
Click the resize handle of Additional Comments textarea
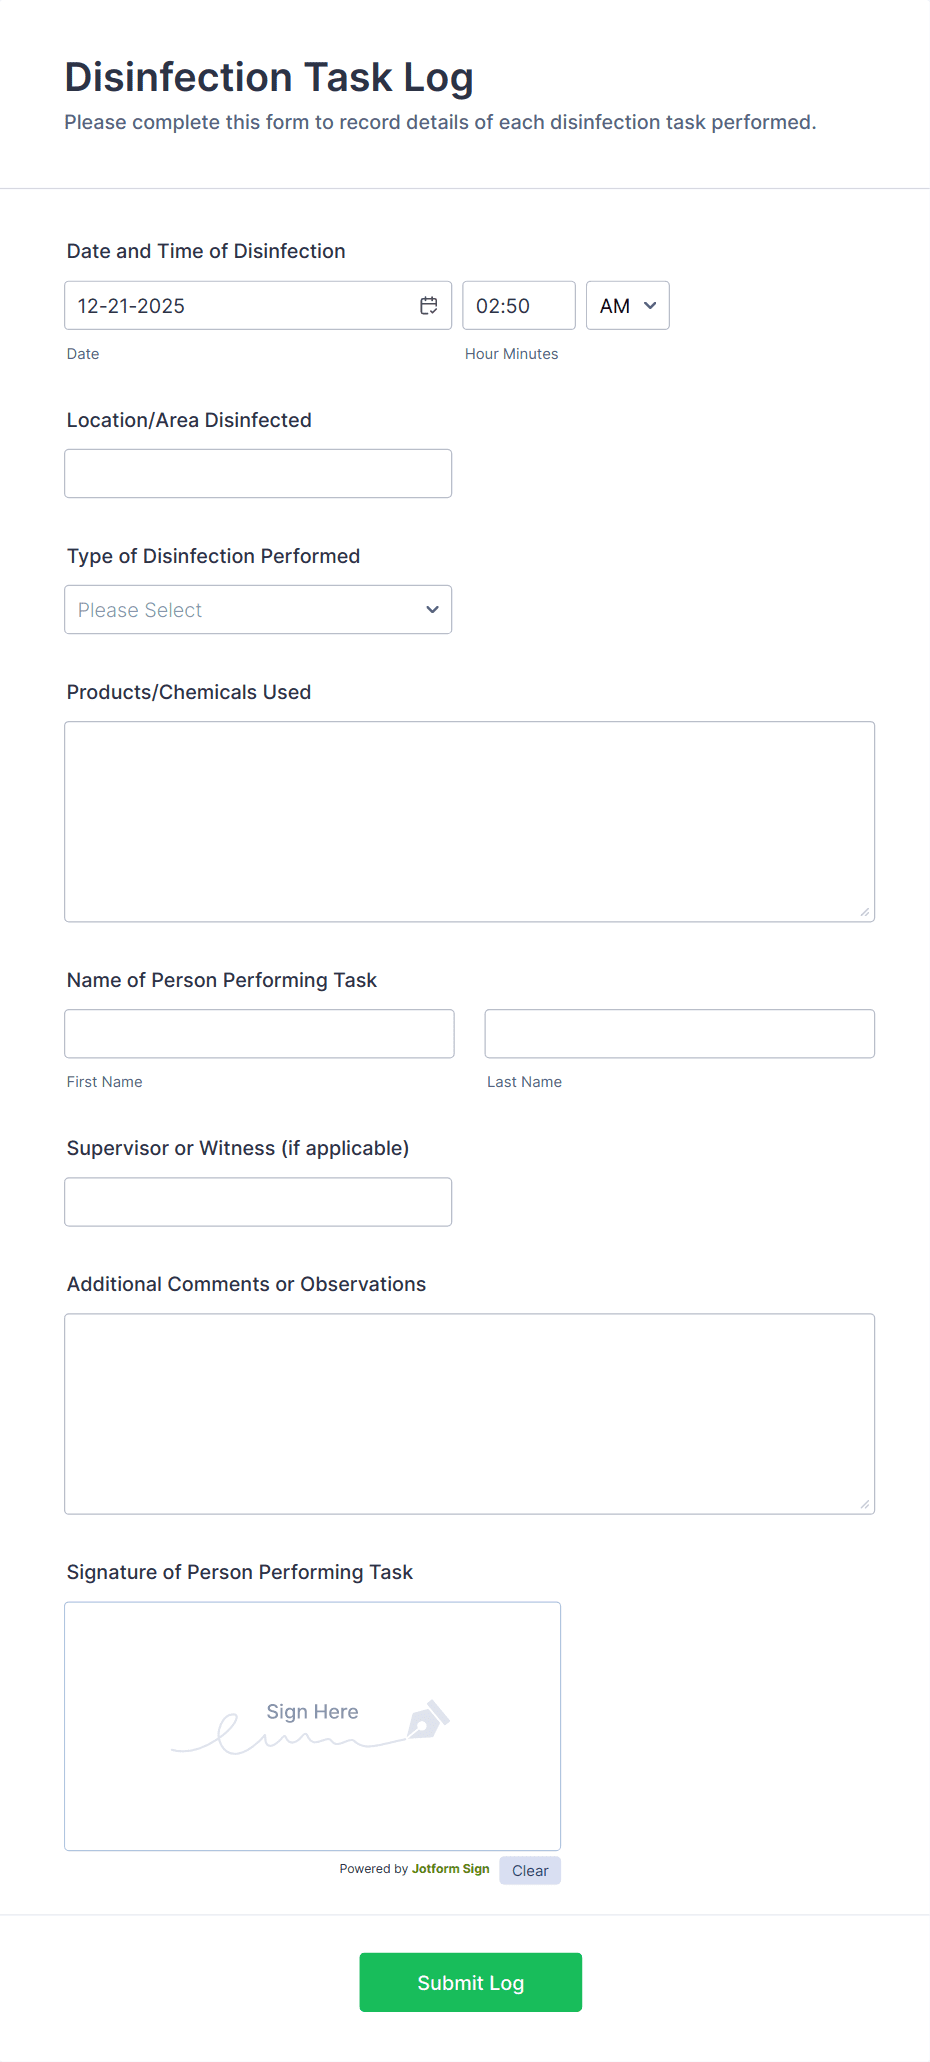tap(866, 1503)
